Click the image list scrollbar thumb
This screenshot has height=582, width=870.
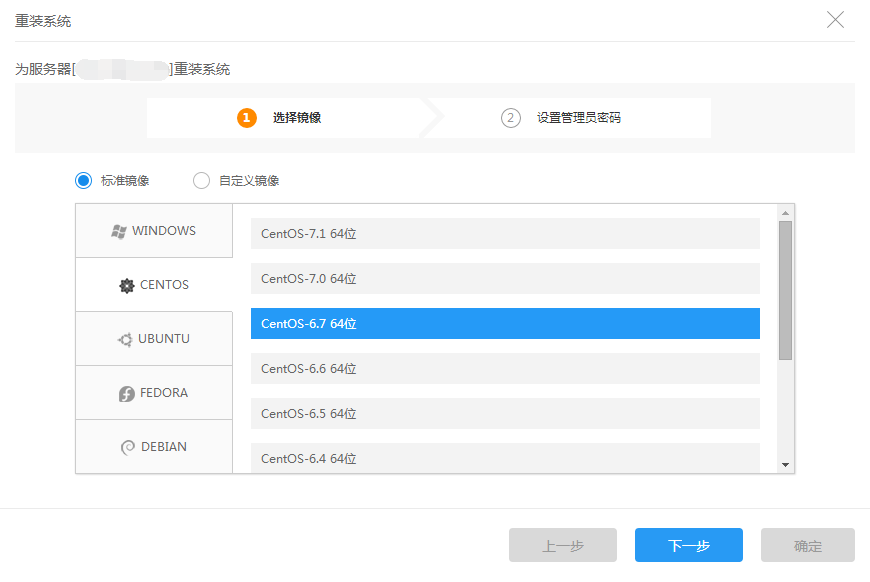(x=785, y=291)
